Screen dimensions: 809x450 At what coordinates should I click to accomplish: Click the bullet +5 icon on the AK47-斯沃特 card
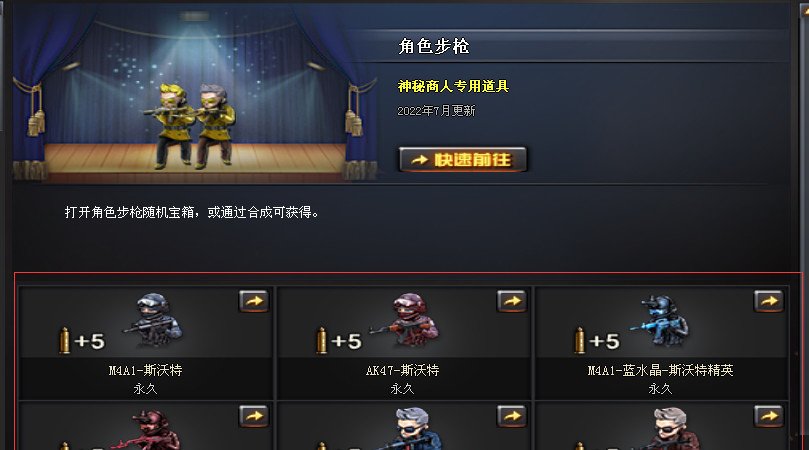[x=339, y=341]
